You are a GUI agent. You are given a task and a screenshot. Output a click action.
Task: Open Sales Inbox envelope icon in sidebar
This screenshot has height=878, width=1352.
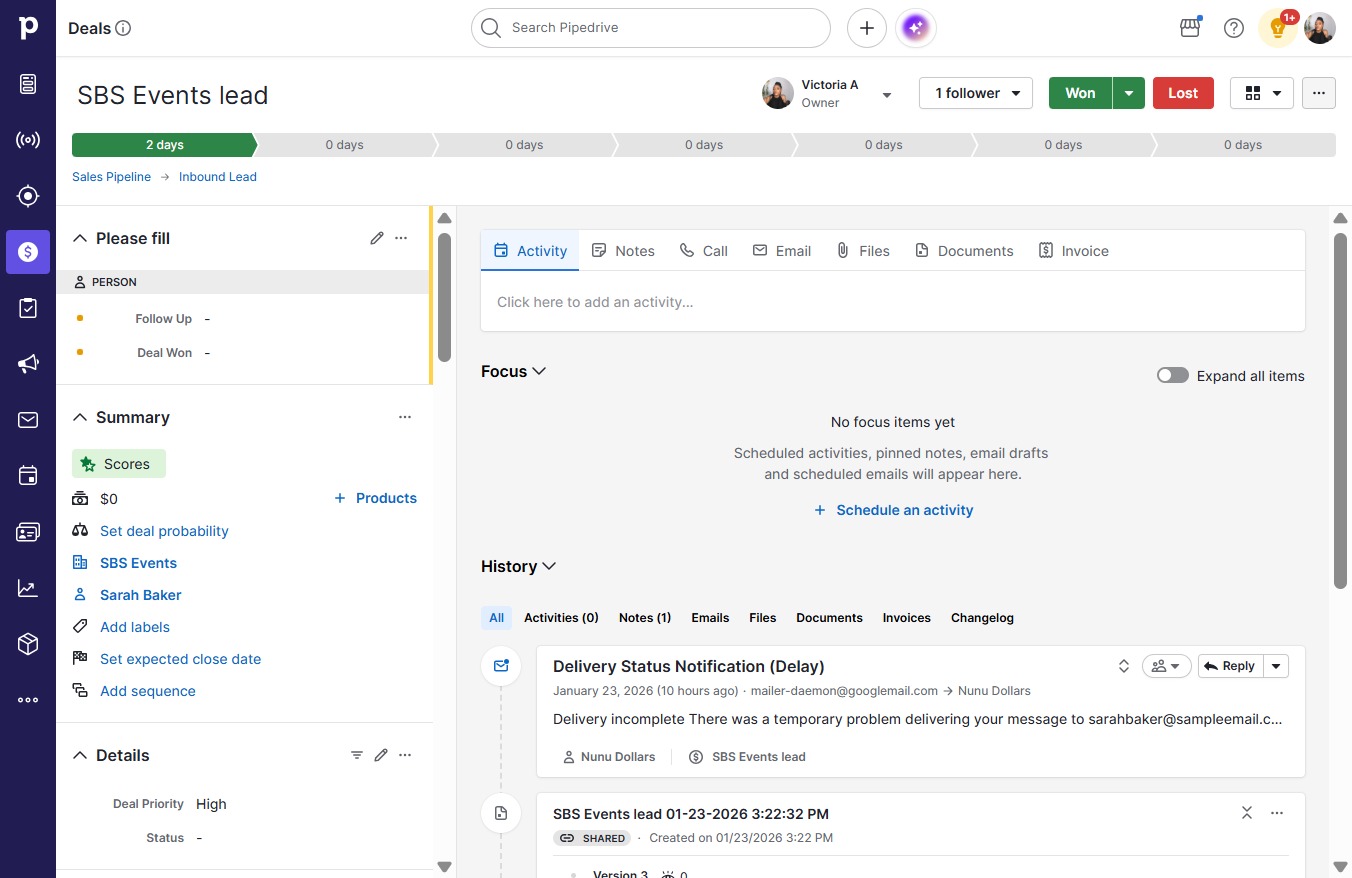pos(28,420)
